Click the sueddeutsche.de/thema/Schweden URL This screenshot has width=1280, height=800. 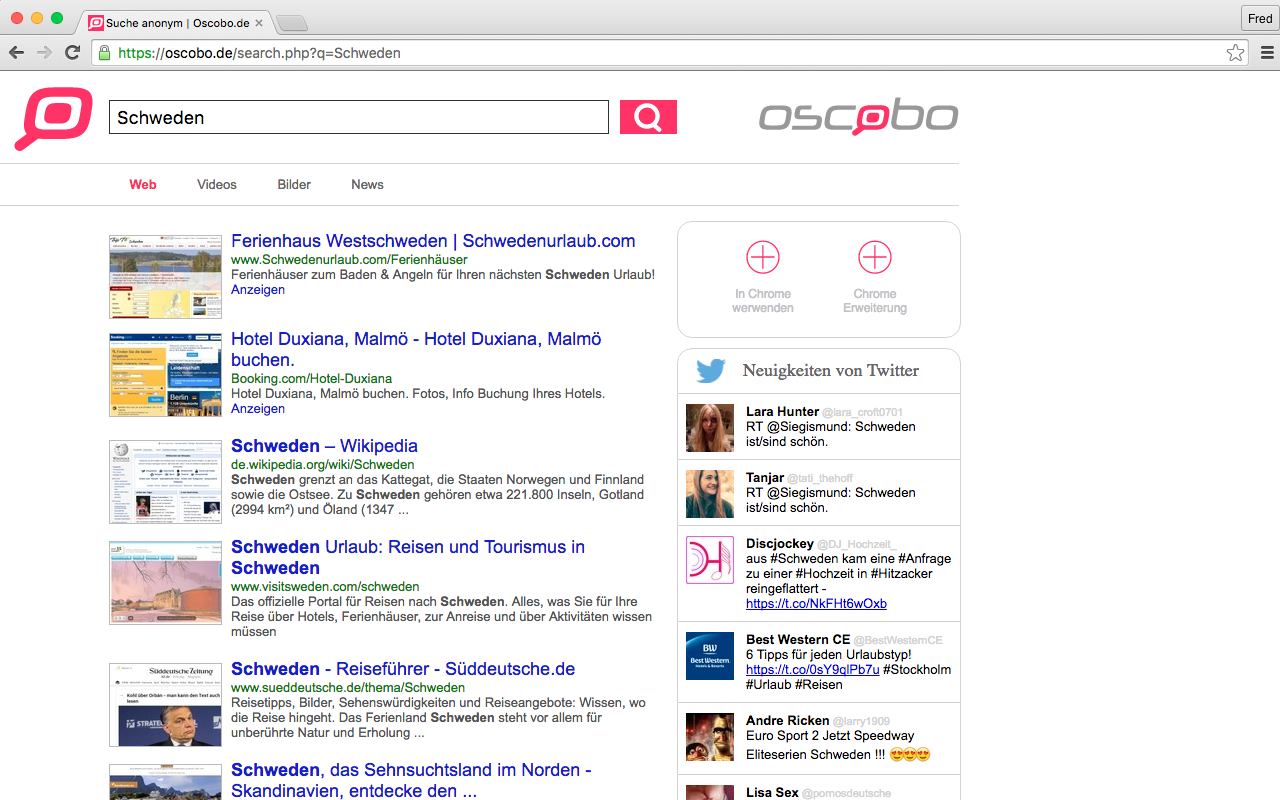coord(348,688)
